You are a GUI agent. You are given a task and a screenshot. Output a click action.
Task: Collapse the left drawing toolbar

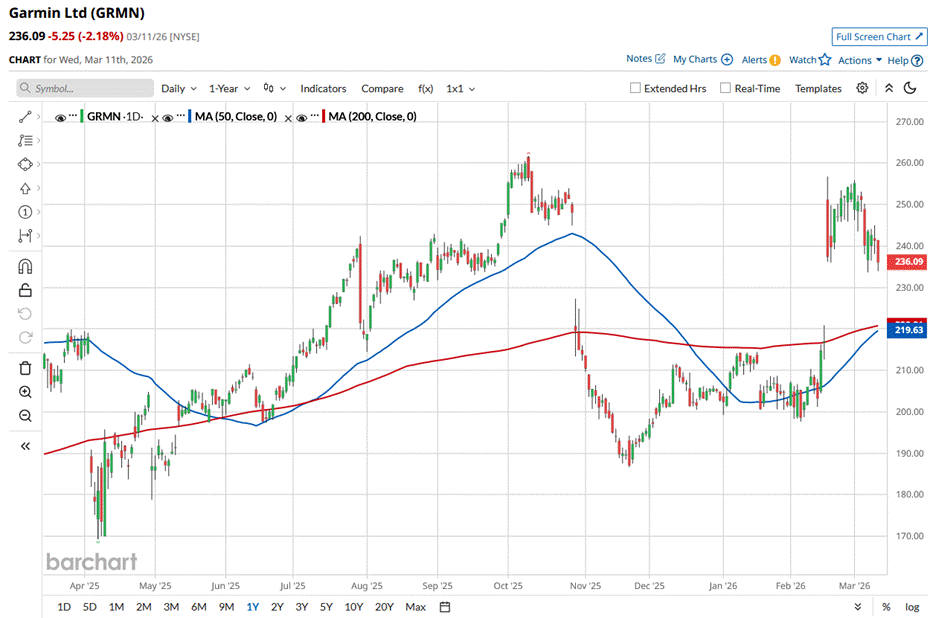pos(25,446)
